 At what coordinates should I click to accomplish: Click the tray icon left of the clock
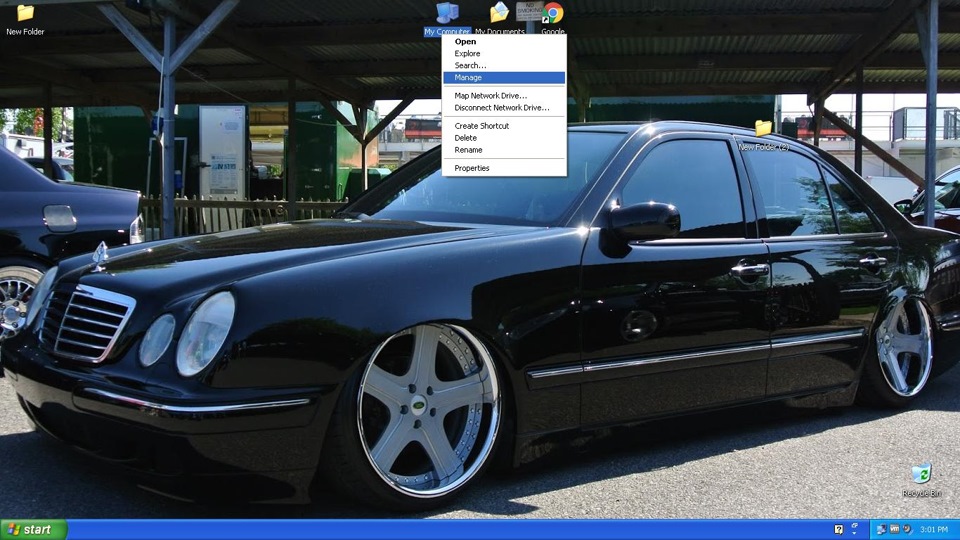(907, 529)
